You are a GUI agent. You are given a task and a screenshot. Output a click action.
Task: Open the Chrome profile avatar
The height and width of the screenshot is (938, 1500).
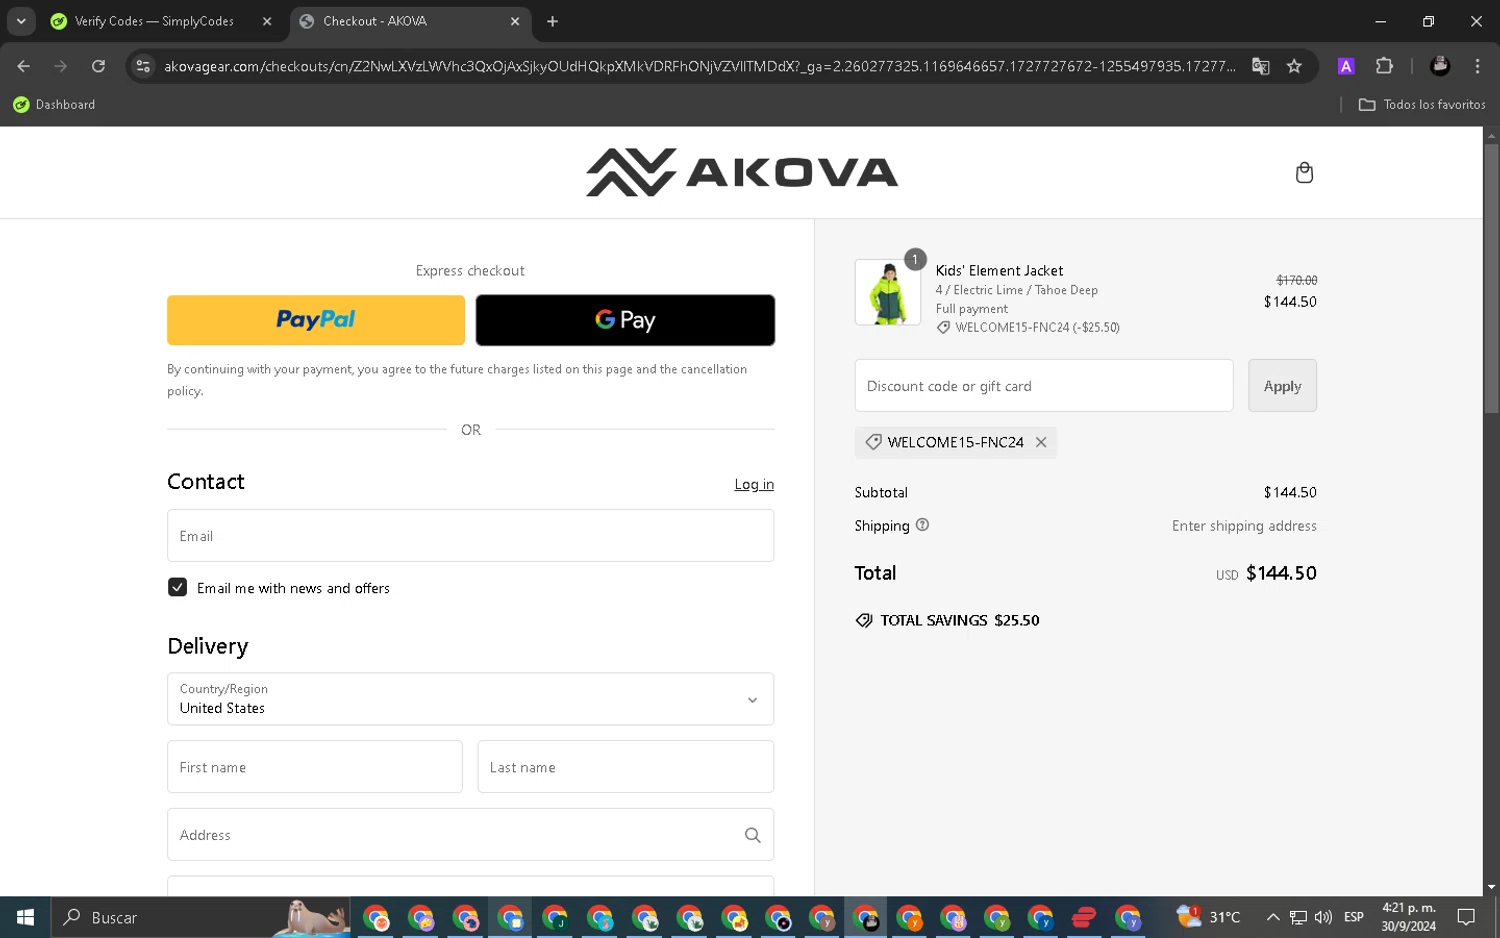click(1440, 66)
